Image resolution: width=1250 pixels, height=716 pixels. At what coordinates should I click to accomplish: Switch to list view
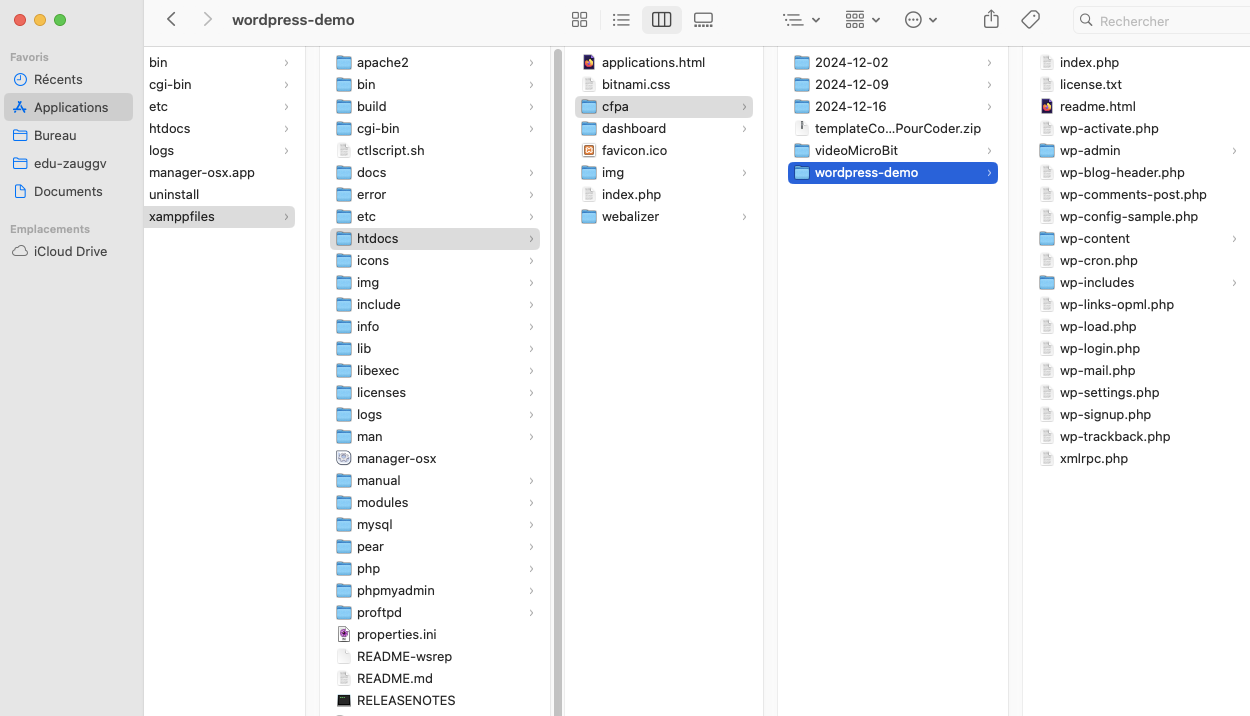coord(621,20)
